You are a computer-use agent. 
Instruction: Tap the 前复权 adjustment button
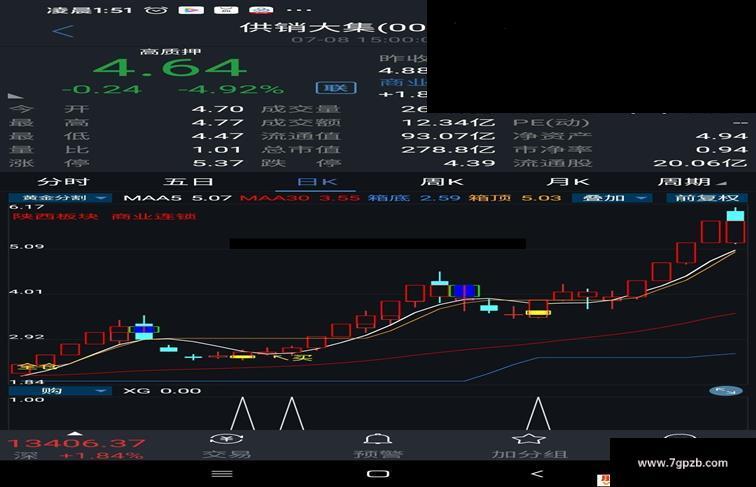click(x=707, y=198)
